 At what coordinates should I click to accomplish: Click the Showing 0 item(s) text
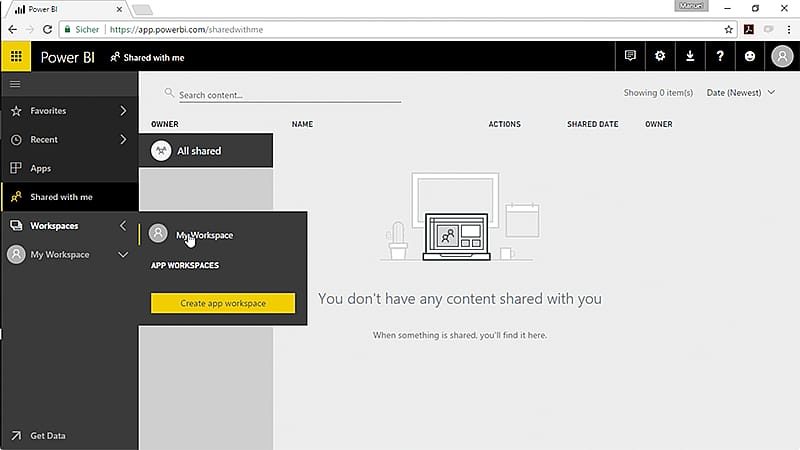click(x=658, y=92)
